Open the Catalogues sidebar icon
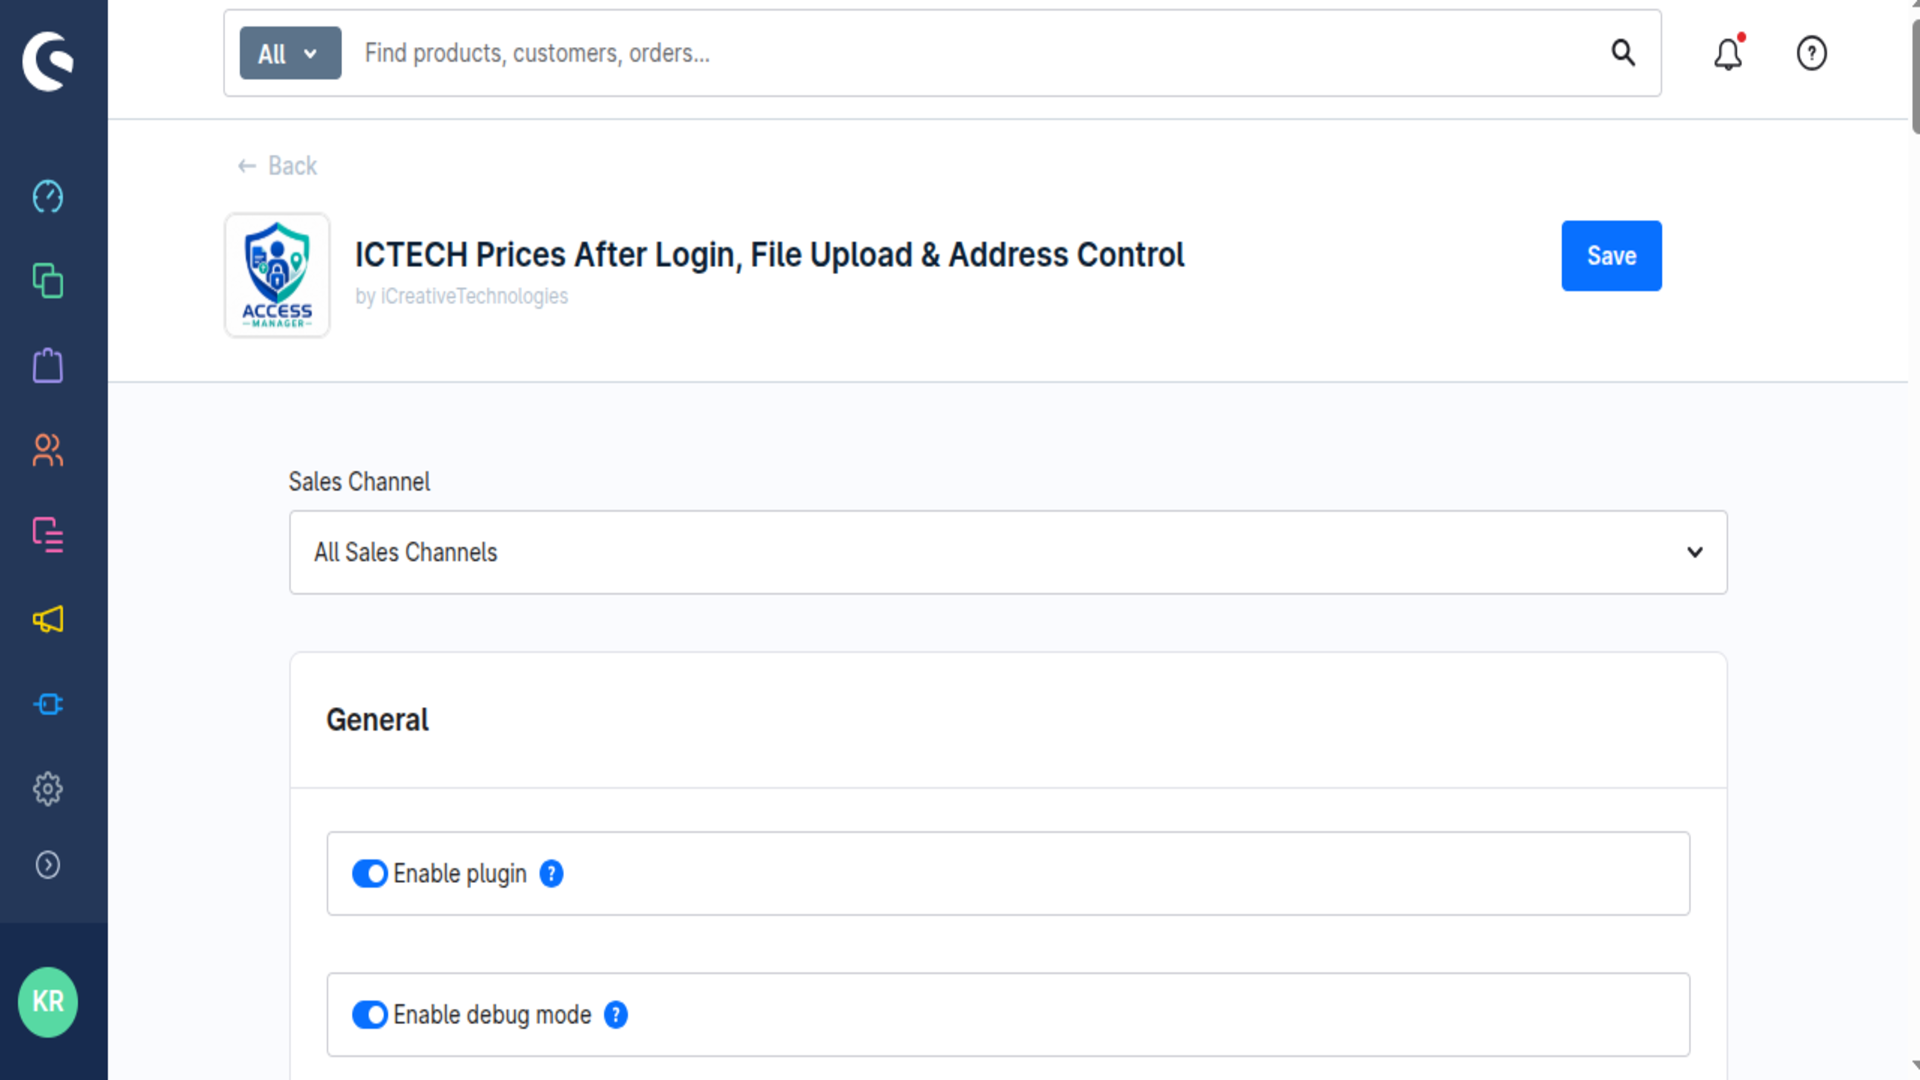1920x1080 pixels. pyautogui.click(x=47, y=281)
